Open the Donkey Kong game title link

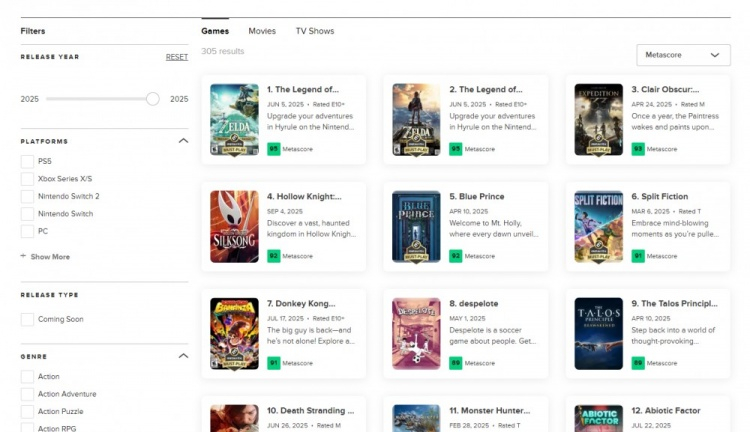301,303
